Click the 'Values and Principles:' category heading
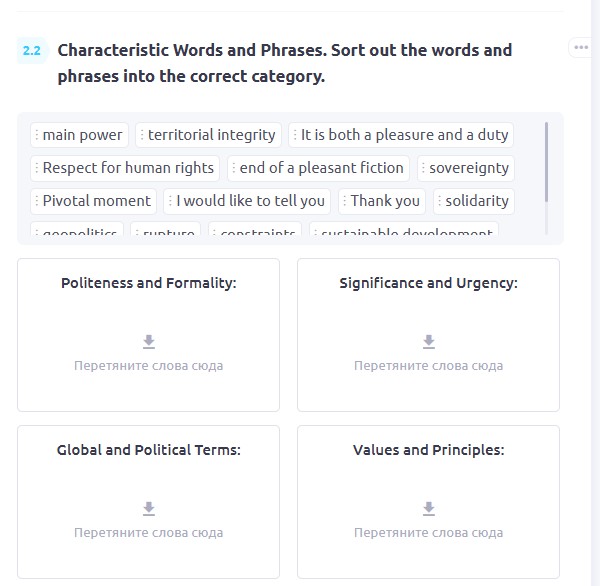The image size is (600, 586). 428,450
